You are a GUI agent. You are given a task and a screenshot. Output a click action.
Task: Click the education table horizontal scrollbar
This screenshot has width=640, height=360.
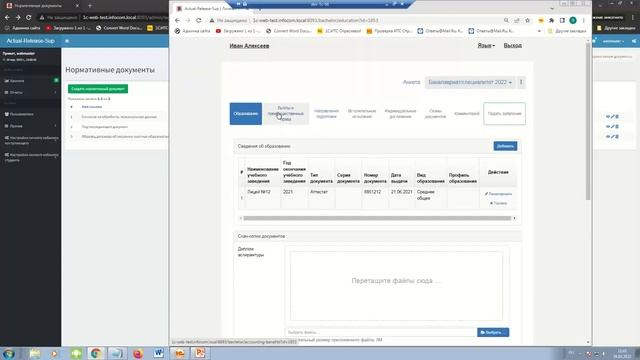377,218
